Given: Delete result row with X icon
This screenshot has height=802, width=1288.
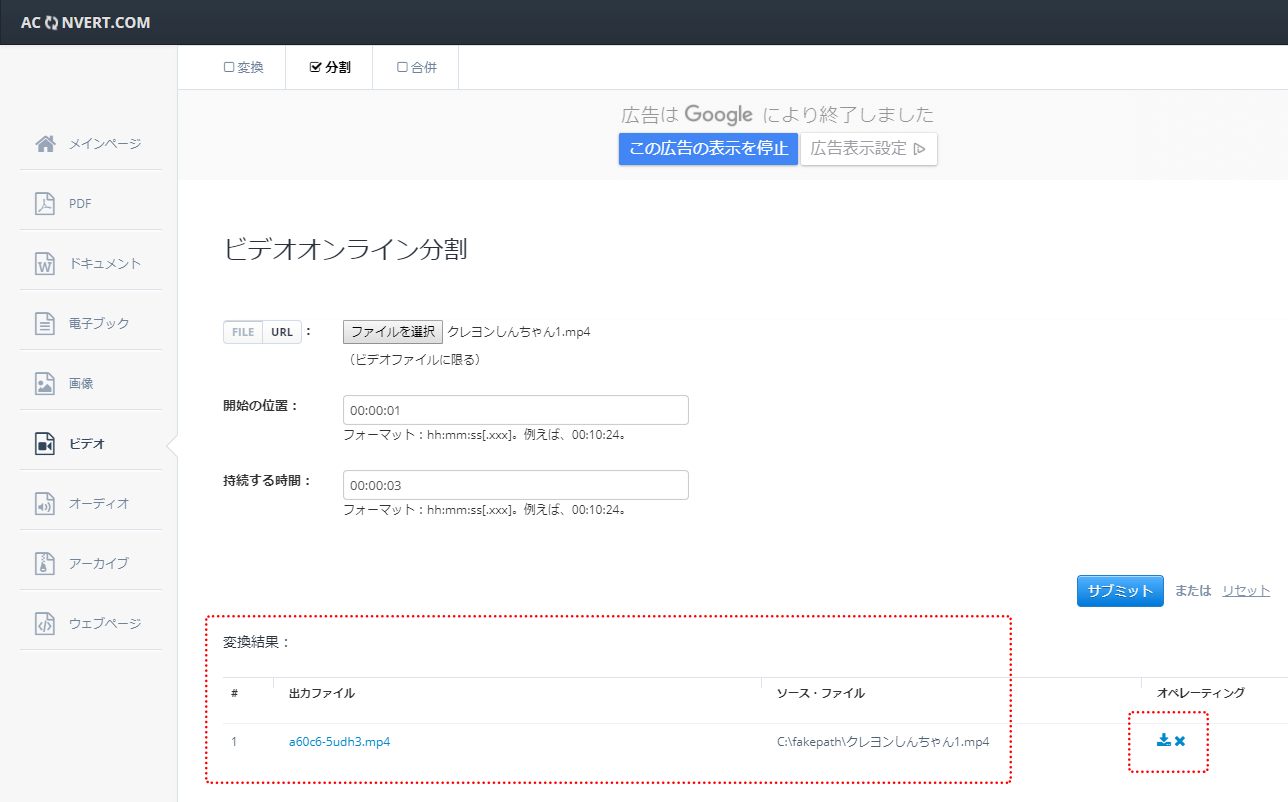Looking at the screenshot, I should point(1180,741).
